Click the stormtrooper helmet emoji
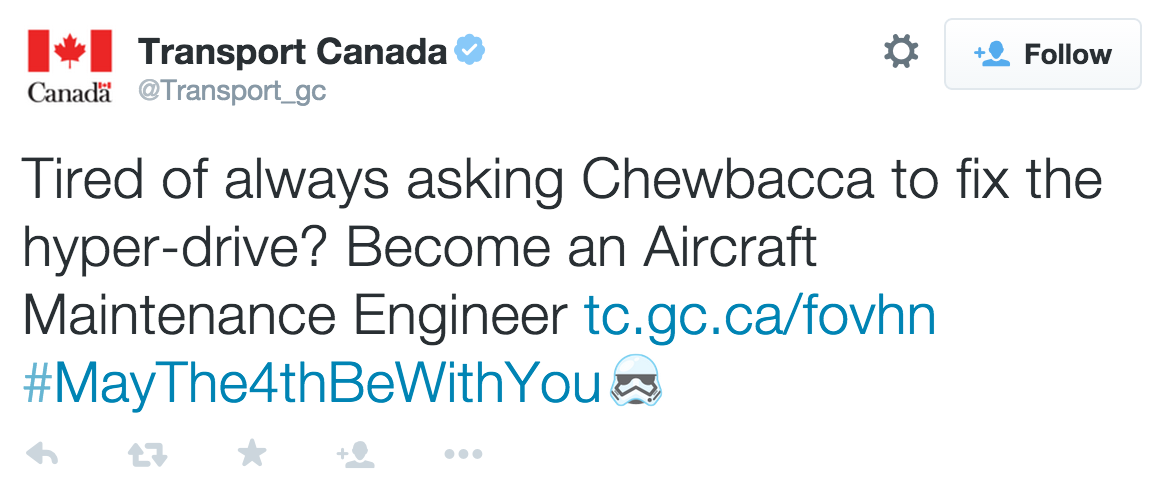 click(636, 381)
